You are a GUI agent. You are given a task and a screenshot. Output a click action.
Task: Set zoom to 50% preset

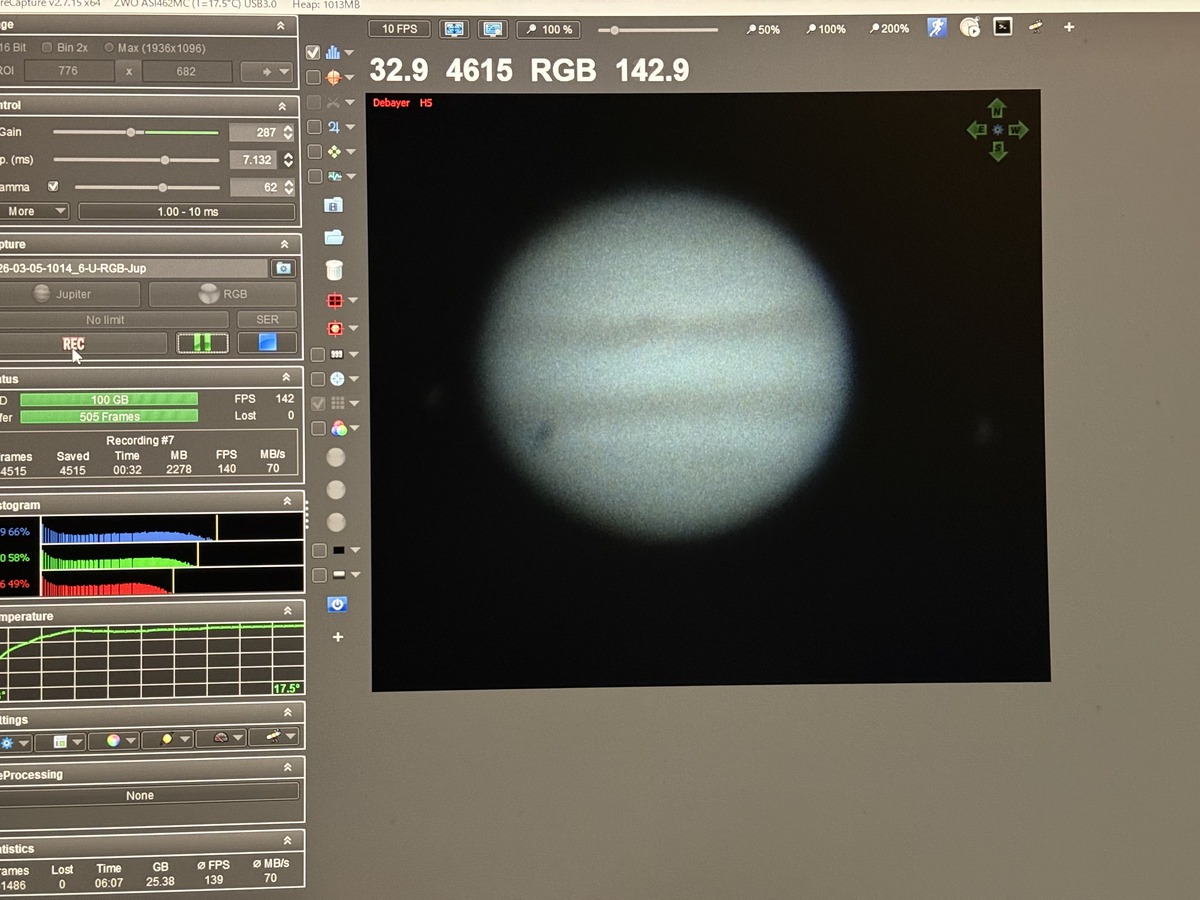[x=763, y=29]
